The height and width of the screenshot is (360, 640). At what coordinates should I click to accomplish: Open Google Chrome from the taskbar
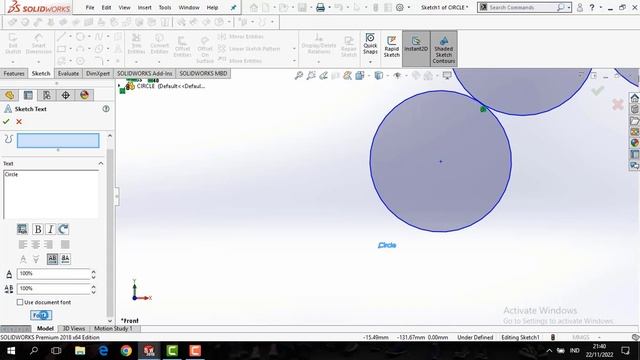point(126,351)
